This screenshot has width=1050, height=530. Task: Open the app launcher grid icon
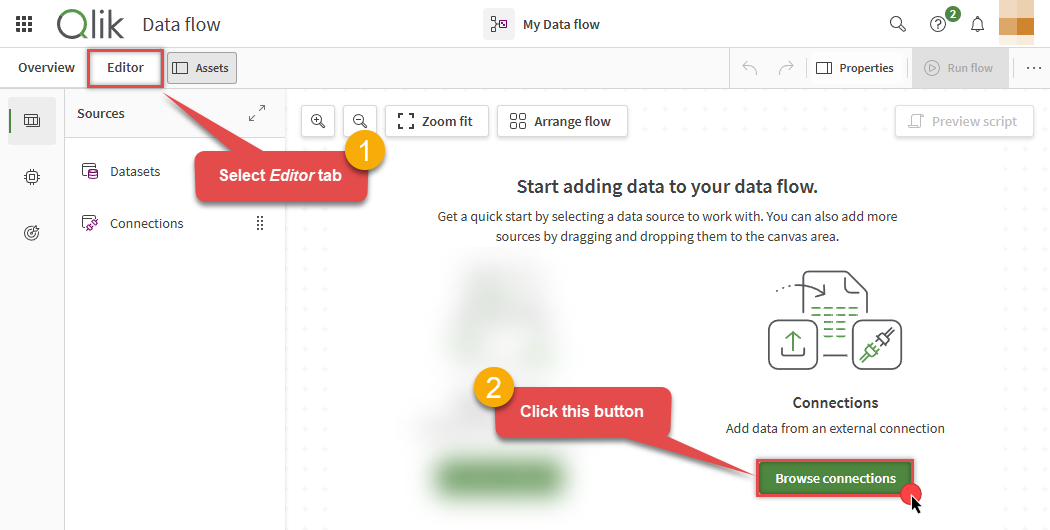[24, 24]
